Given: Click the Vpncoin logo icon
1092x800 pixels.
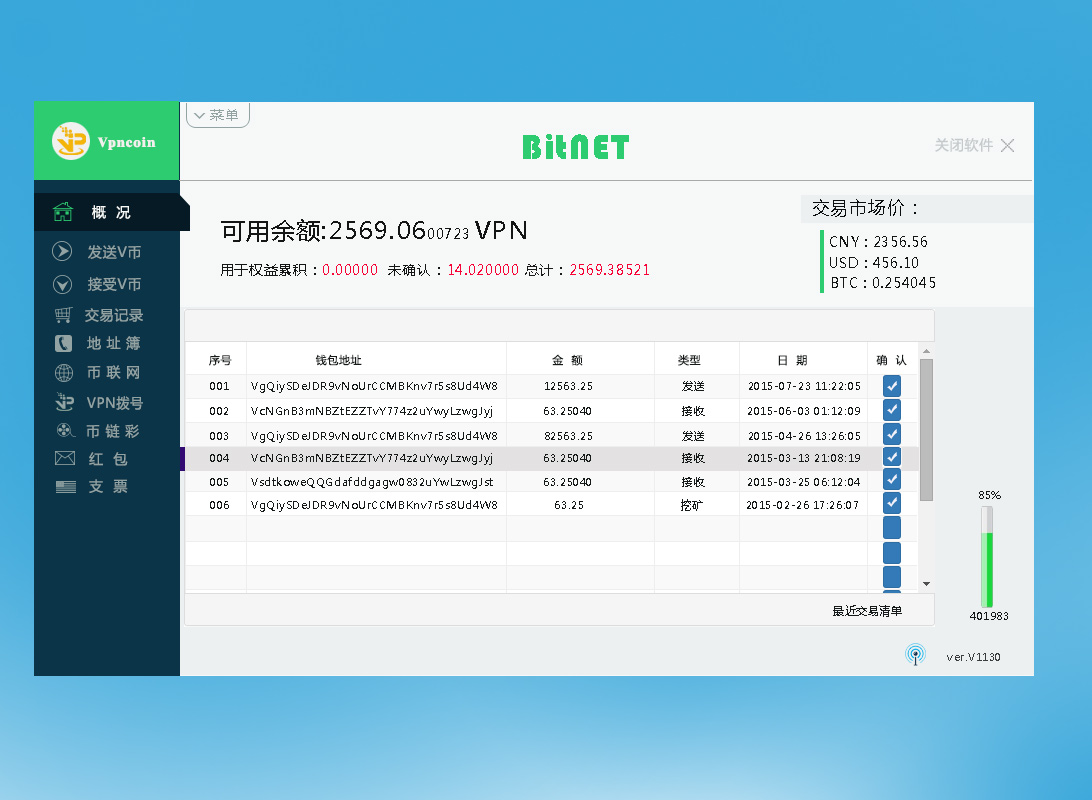Looking at the screenshot, I should pos(71,141).
